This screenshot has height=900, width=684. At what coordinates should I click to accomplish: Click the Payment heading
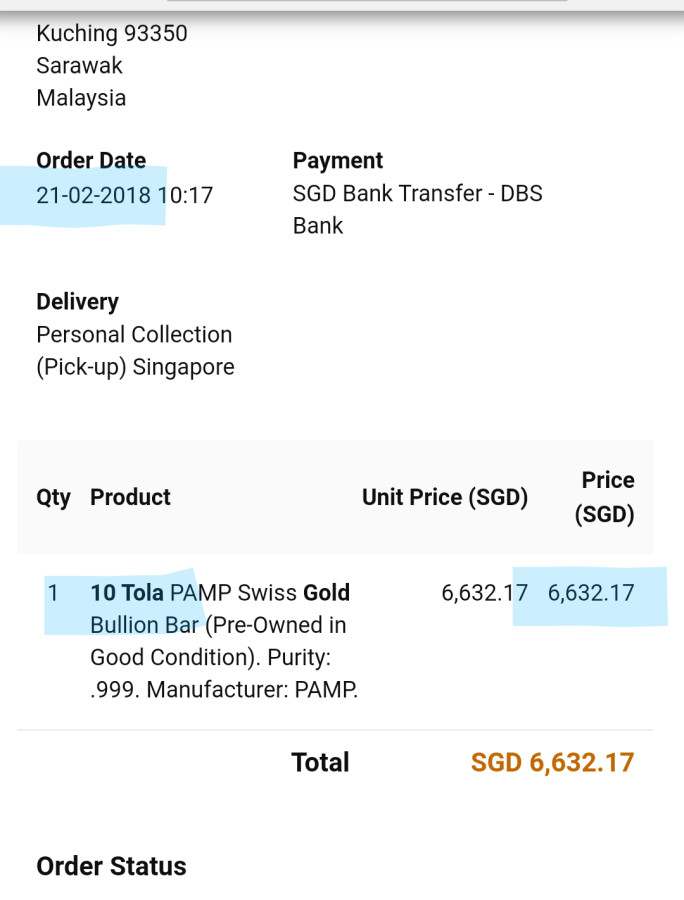[338, 161]
